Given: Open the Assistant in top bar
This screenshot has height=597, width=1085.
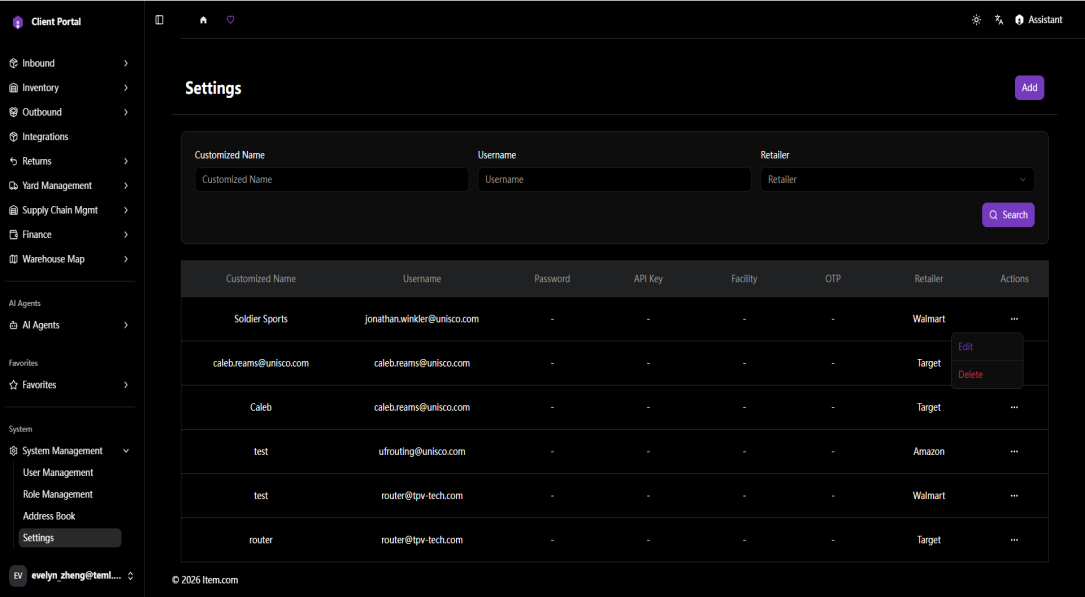Looking at the screenshot, I should (1039, 20).
